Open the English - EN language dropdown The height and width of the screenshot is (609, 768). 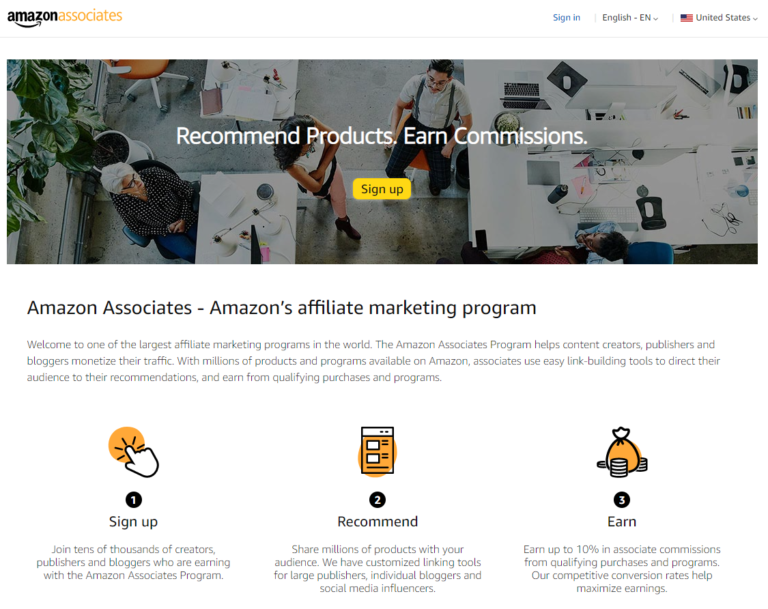click(x=630, y=18)
